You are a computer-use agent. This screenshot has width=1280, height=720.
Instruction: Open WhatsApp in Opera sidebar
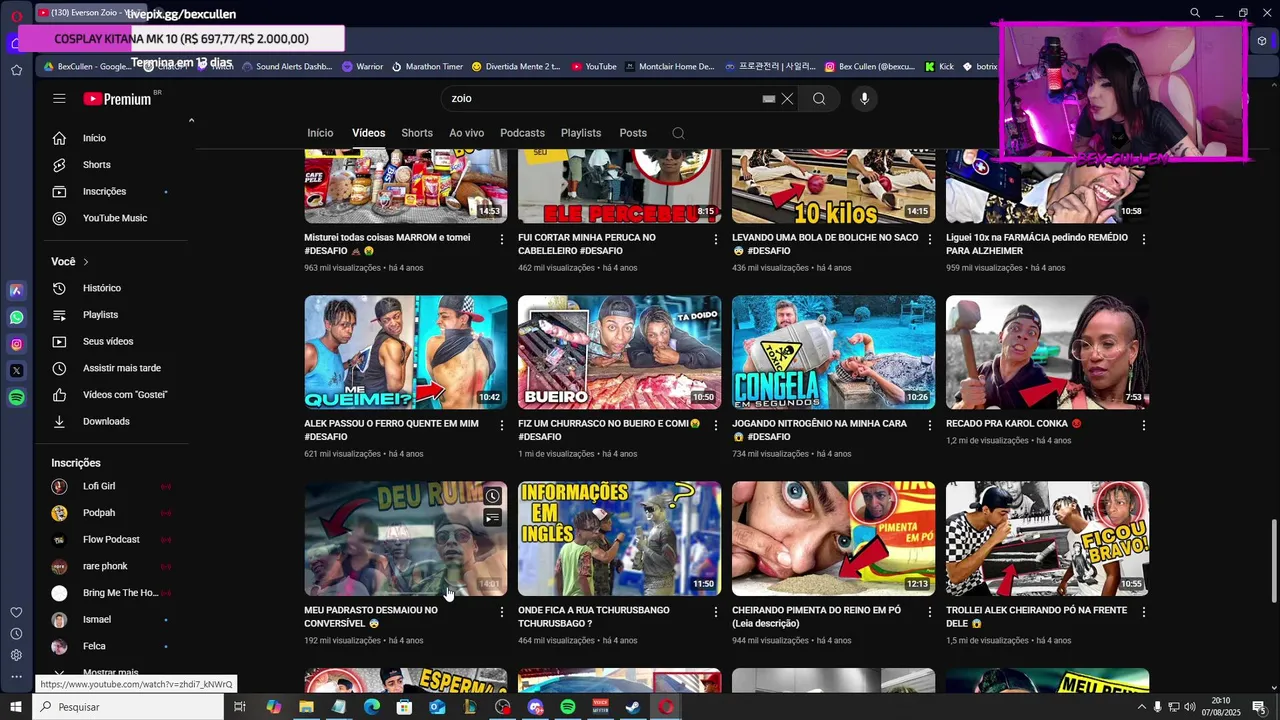[x=16, y=317]
